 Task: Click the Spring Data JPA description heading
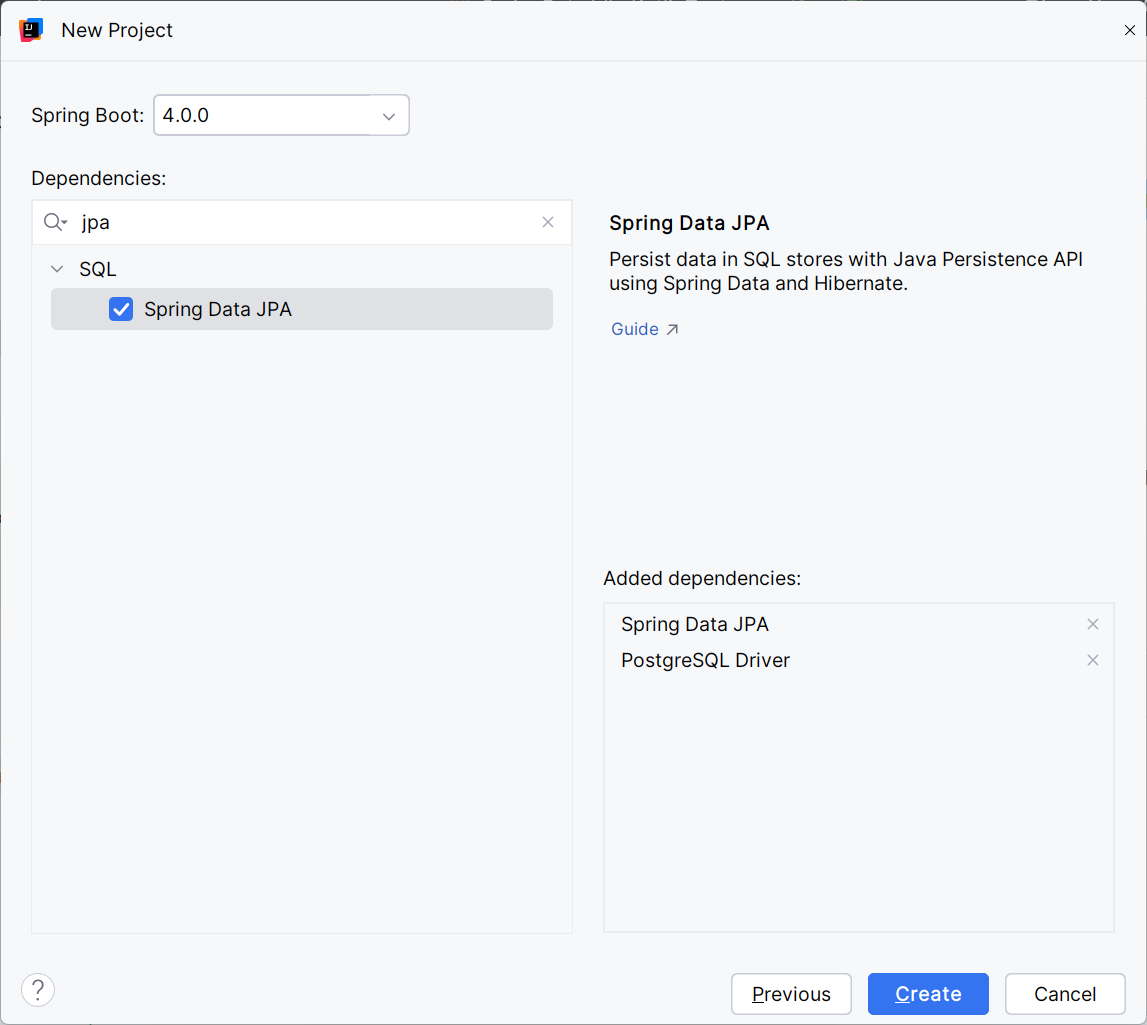point(689,223)
